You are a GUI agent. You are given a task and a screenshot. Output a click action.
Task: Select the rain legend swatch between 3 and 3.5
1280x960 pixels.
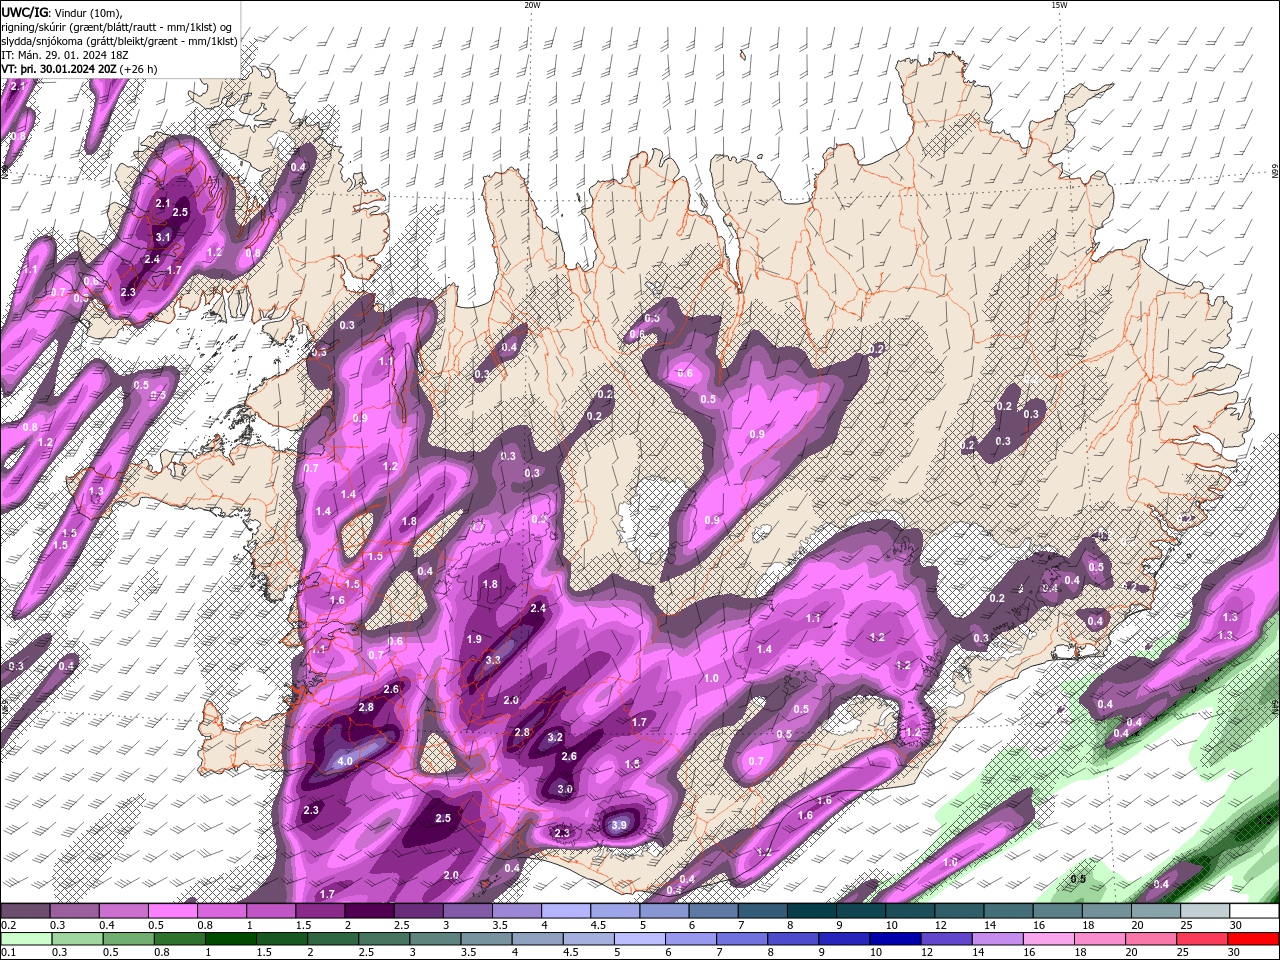tap(435, 938)
